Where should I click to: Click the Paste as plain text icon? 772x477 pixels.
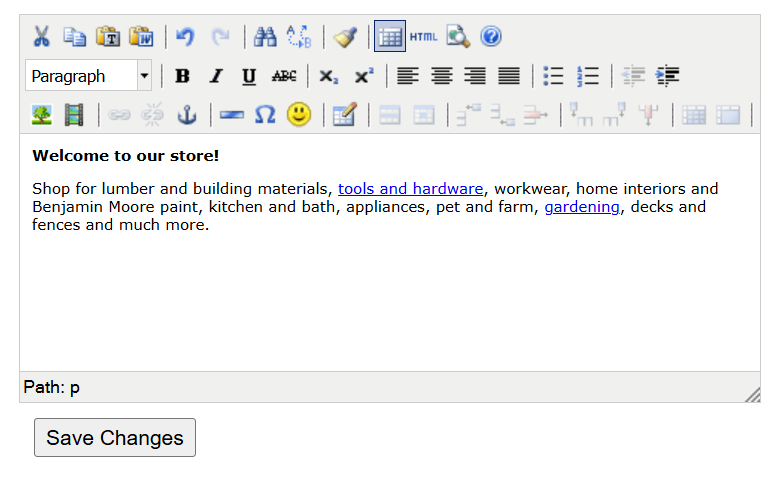pos(108,37)
